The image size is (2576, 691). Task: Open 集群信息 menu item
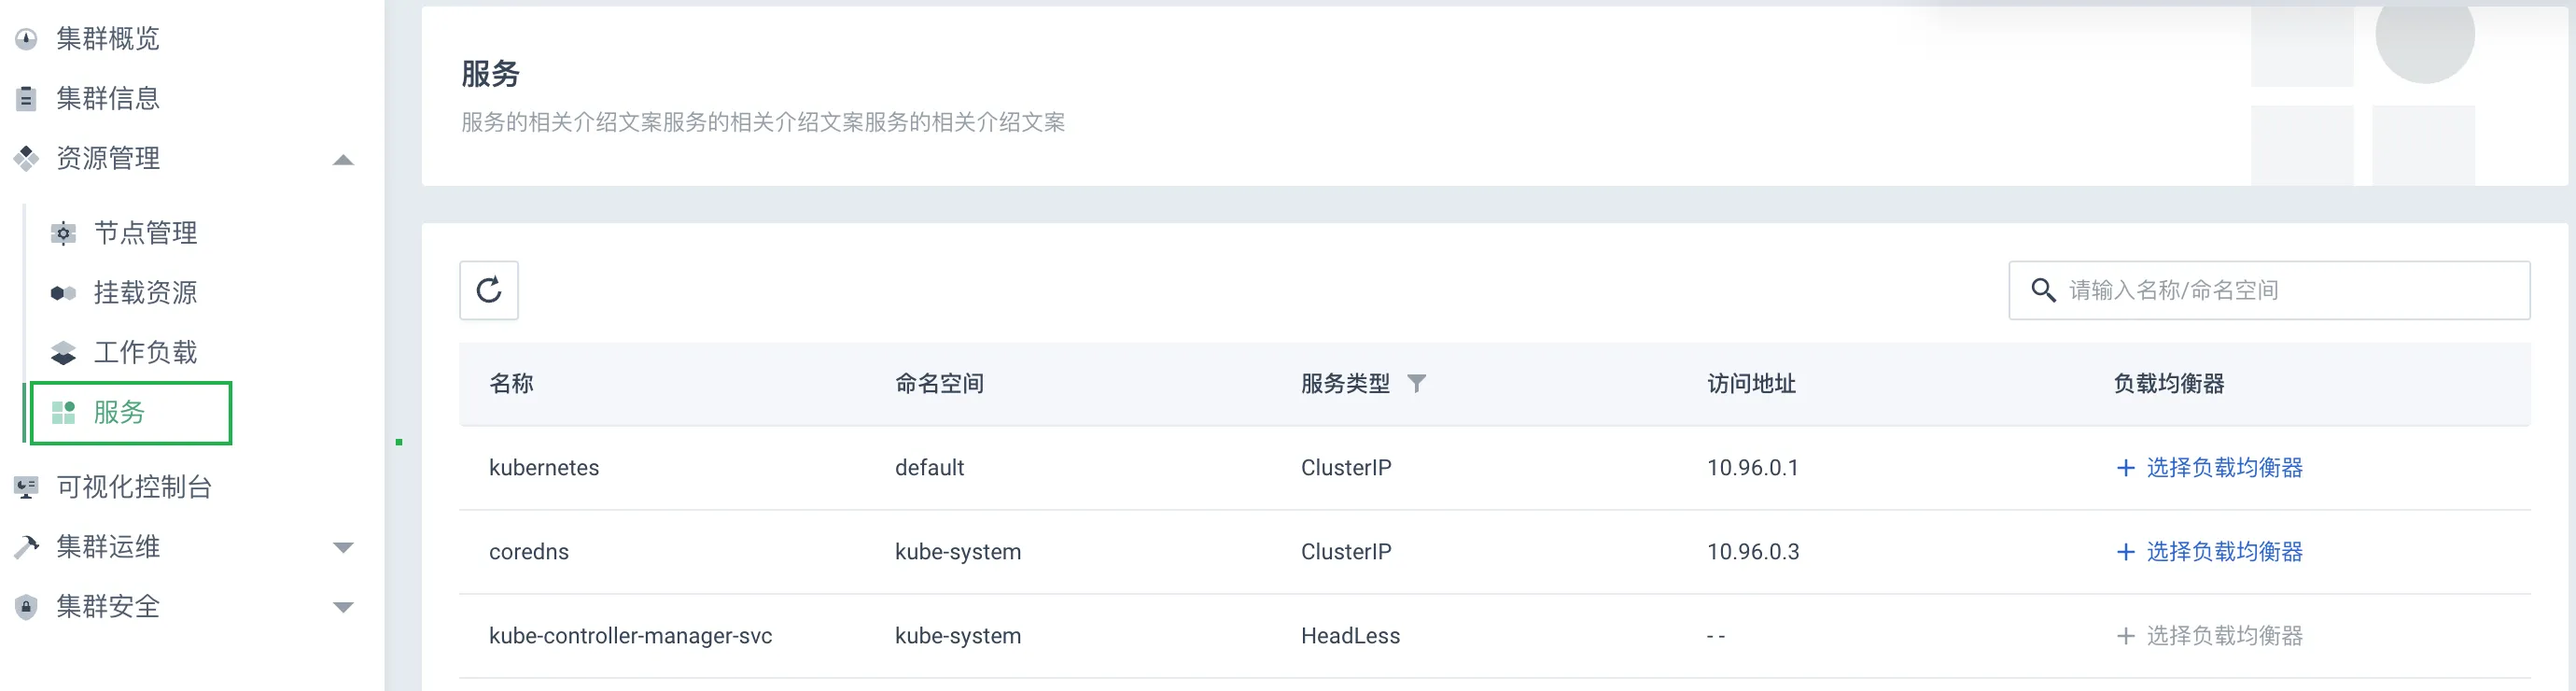pyautogui.click(x=108, y=98)
